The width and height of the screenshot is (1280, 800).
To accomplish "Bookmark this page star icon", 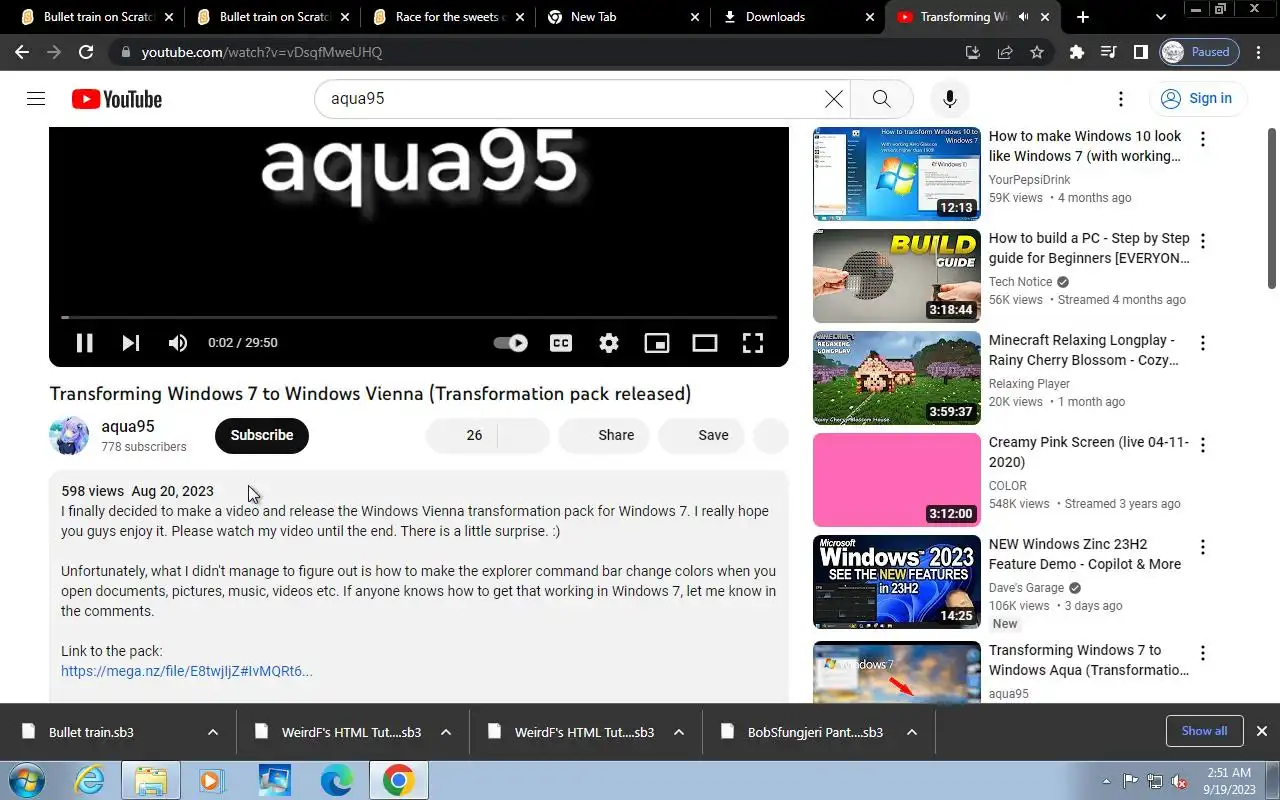I will tap(1037, 52).
